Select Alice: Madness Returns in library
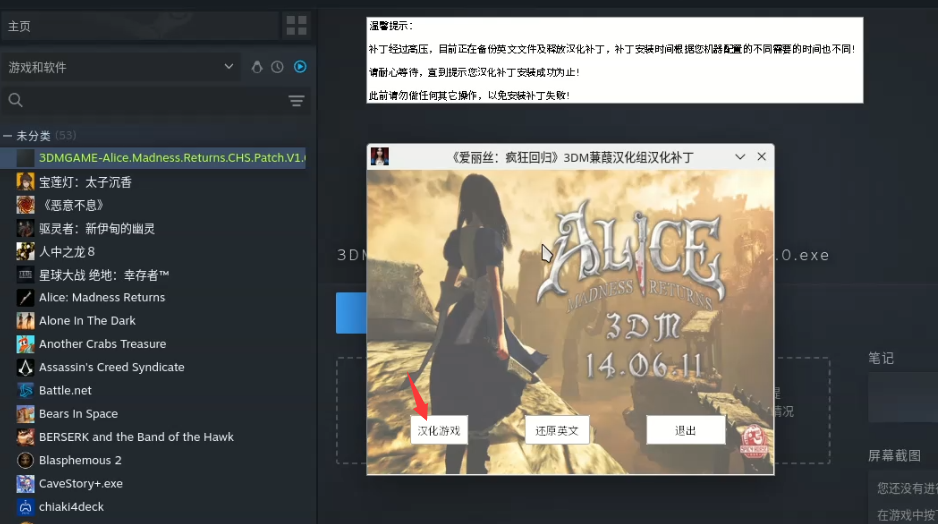 point(102,297)
